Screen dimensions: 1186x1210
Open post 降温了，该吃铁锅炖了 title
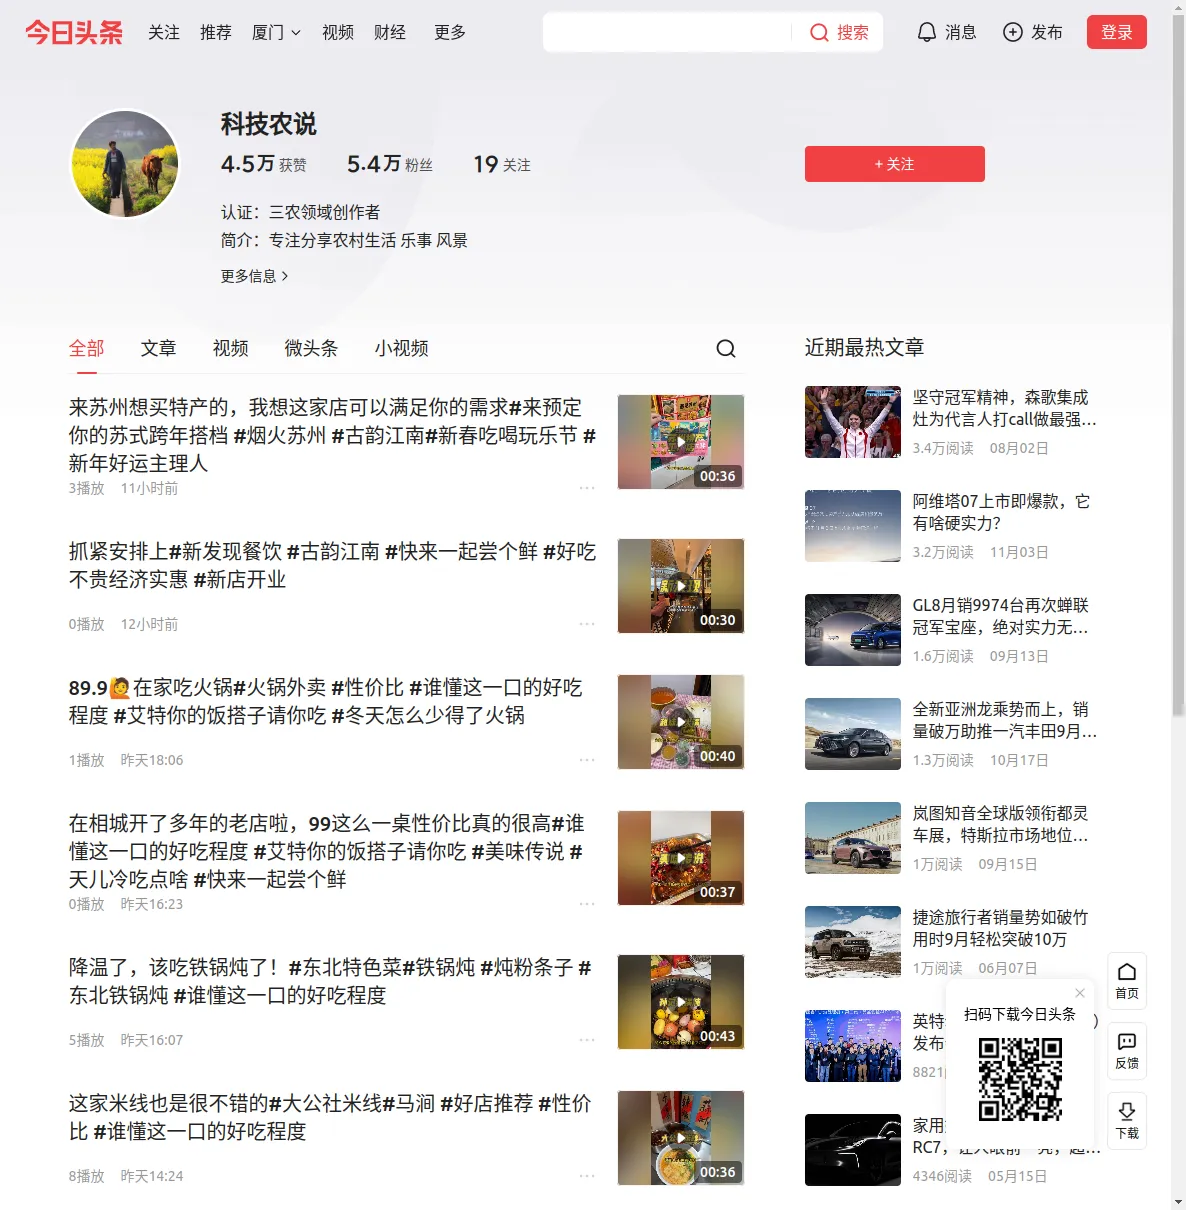(330, 981)
